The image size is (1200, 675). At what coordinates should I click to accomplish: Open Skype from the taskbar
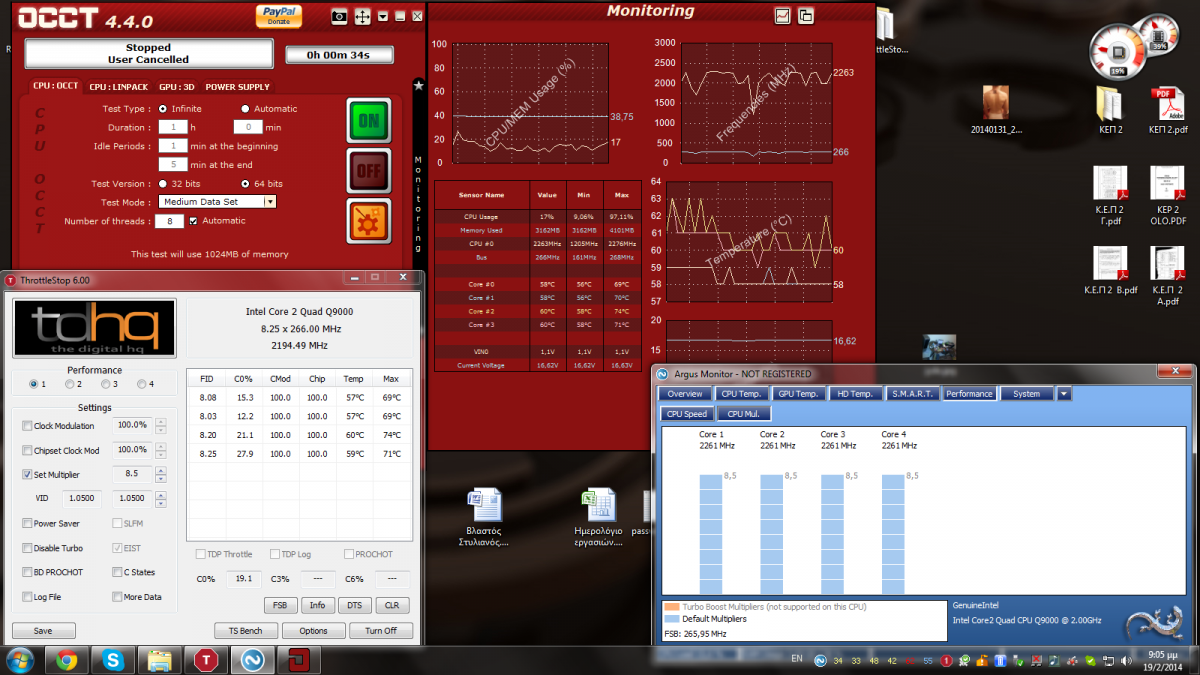point(113,660)
